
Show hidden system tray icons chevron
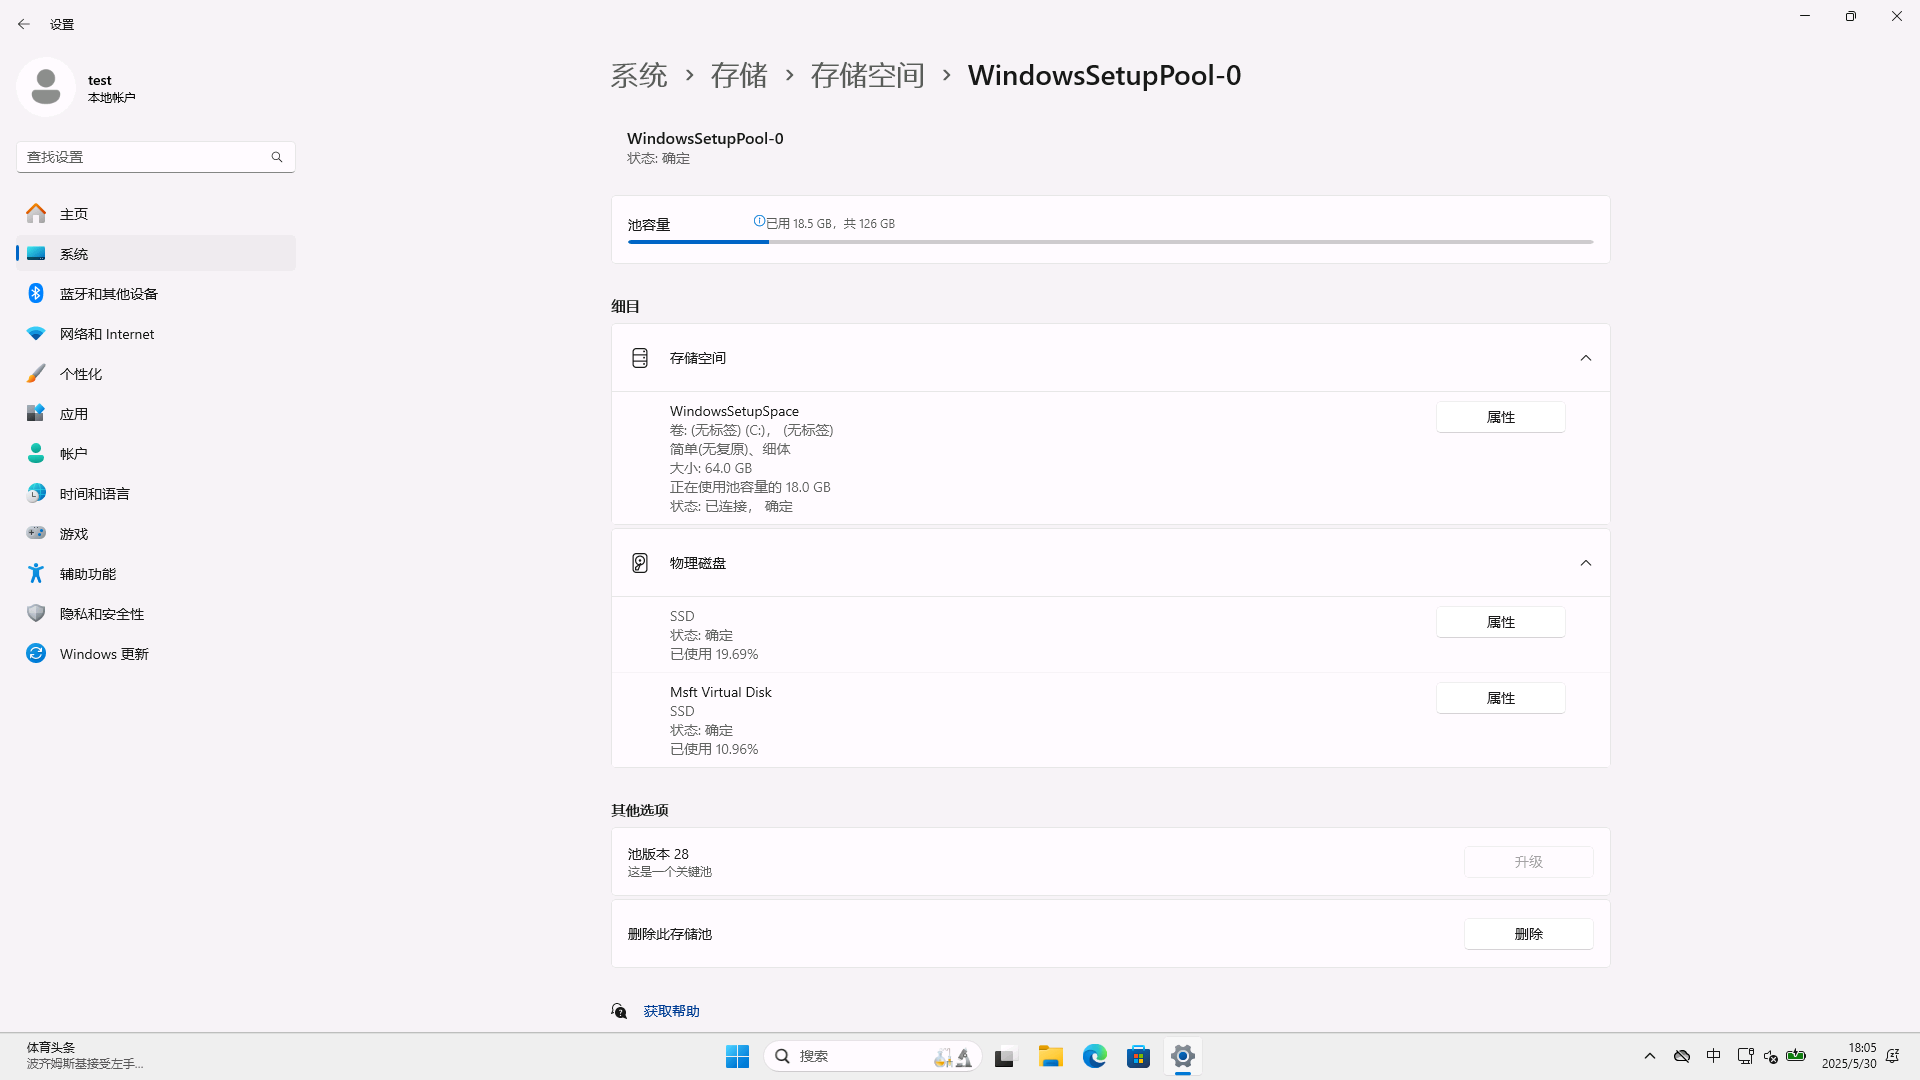(x=1650, y=1056)
